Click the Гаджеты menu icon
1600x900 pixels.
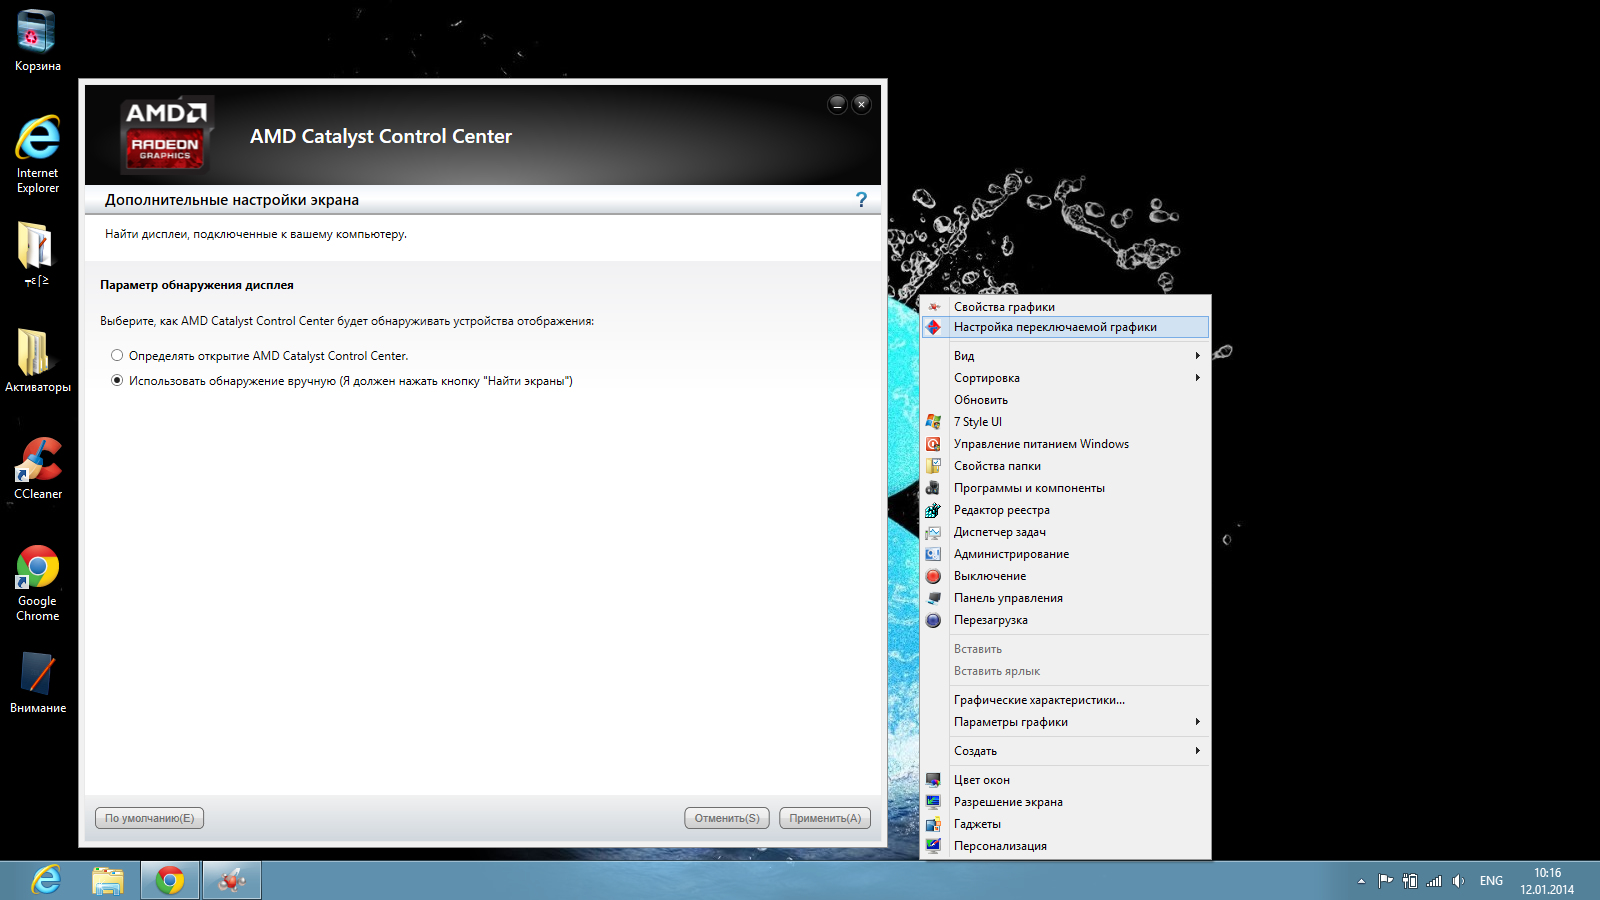(933, 824)
